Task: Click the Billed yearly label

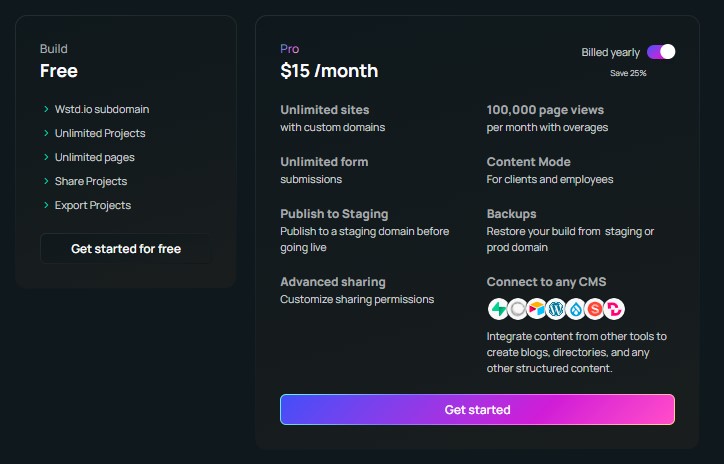Action: (610, 52)
